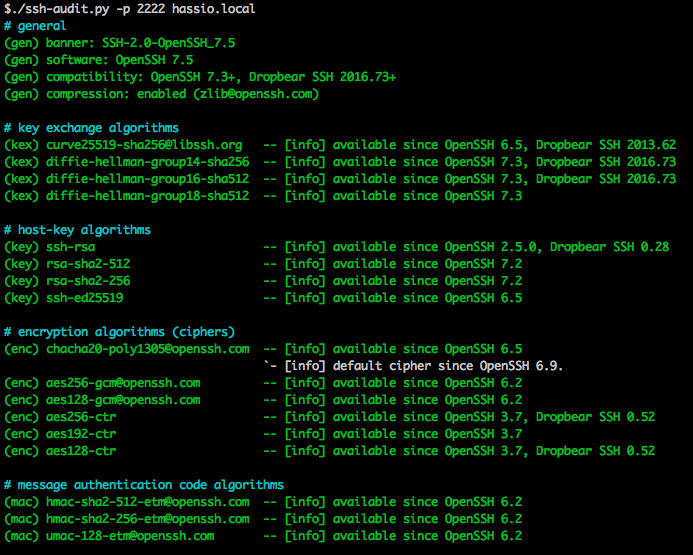Image resolution: width=693 pixels, height=555 pixels.
Task: Select diffie-hellman-group16-sha512 entry
Action: pos(340,179)
